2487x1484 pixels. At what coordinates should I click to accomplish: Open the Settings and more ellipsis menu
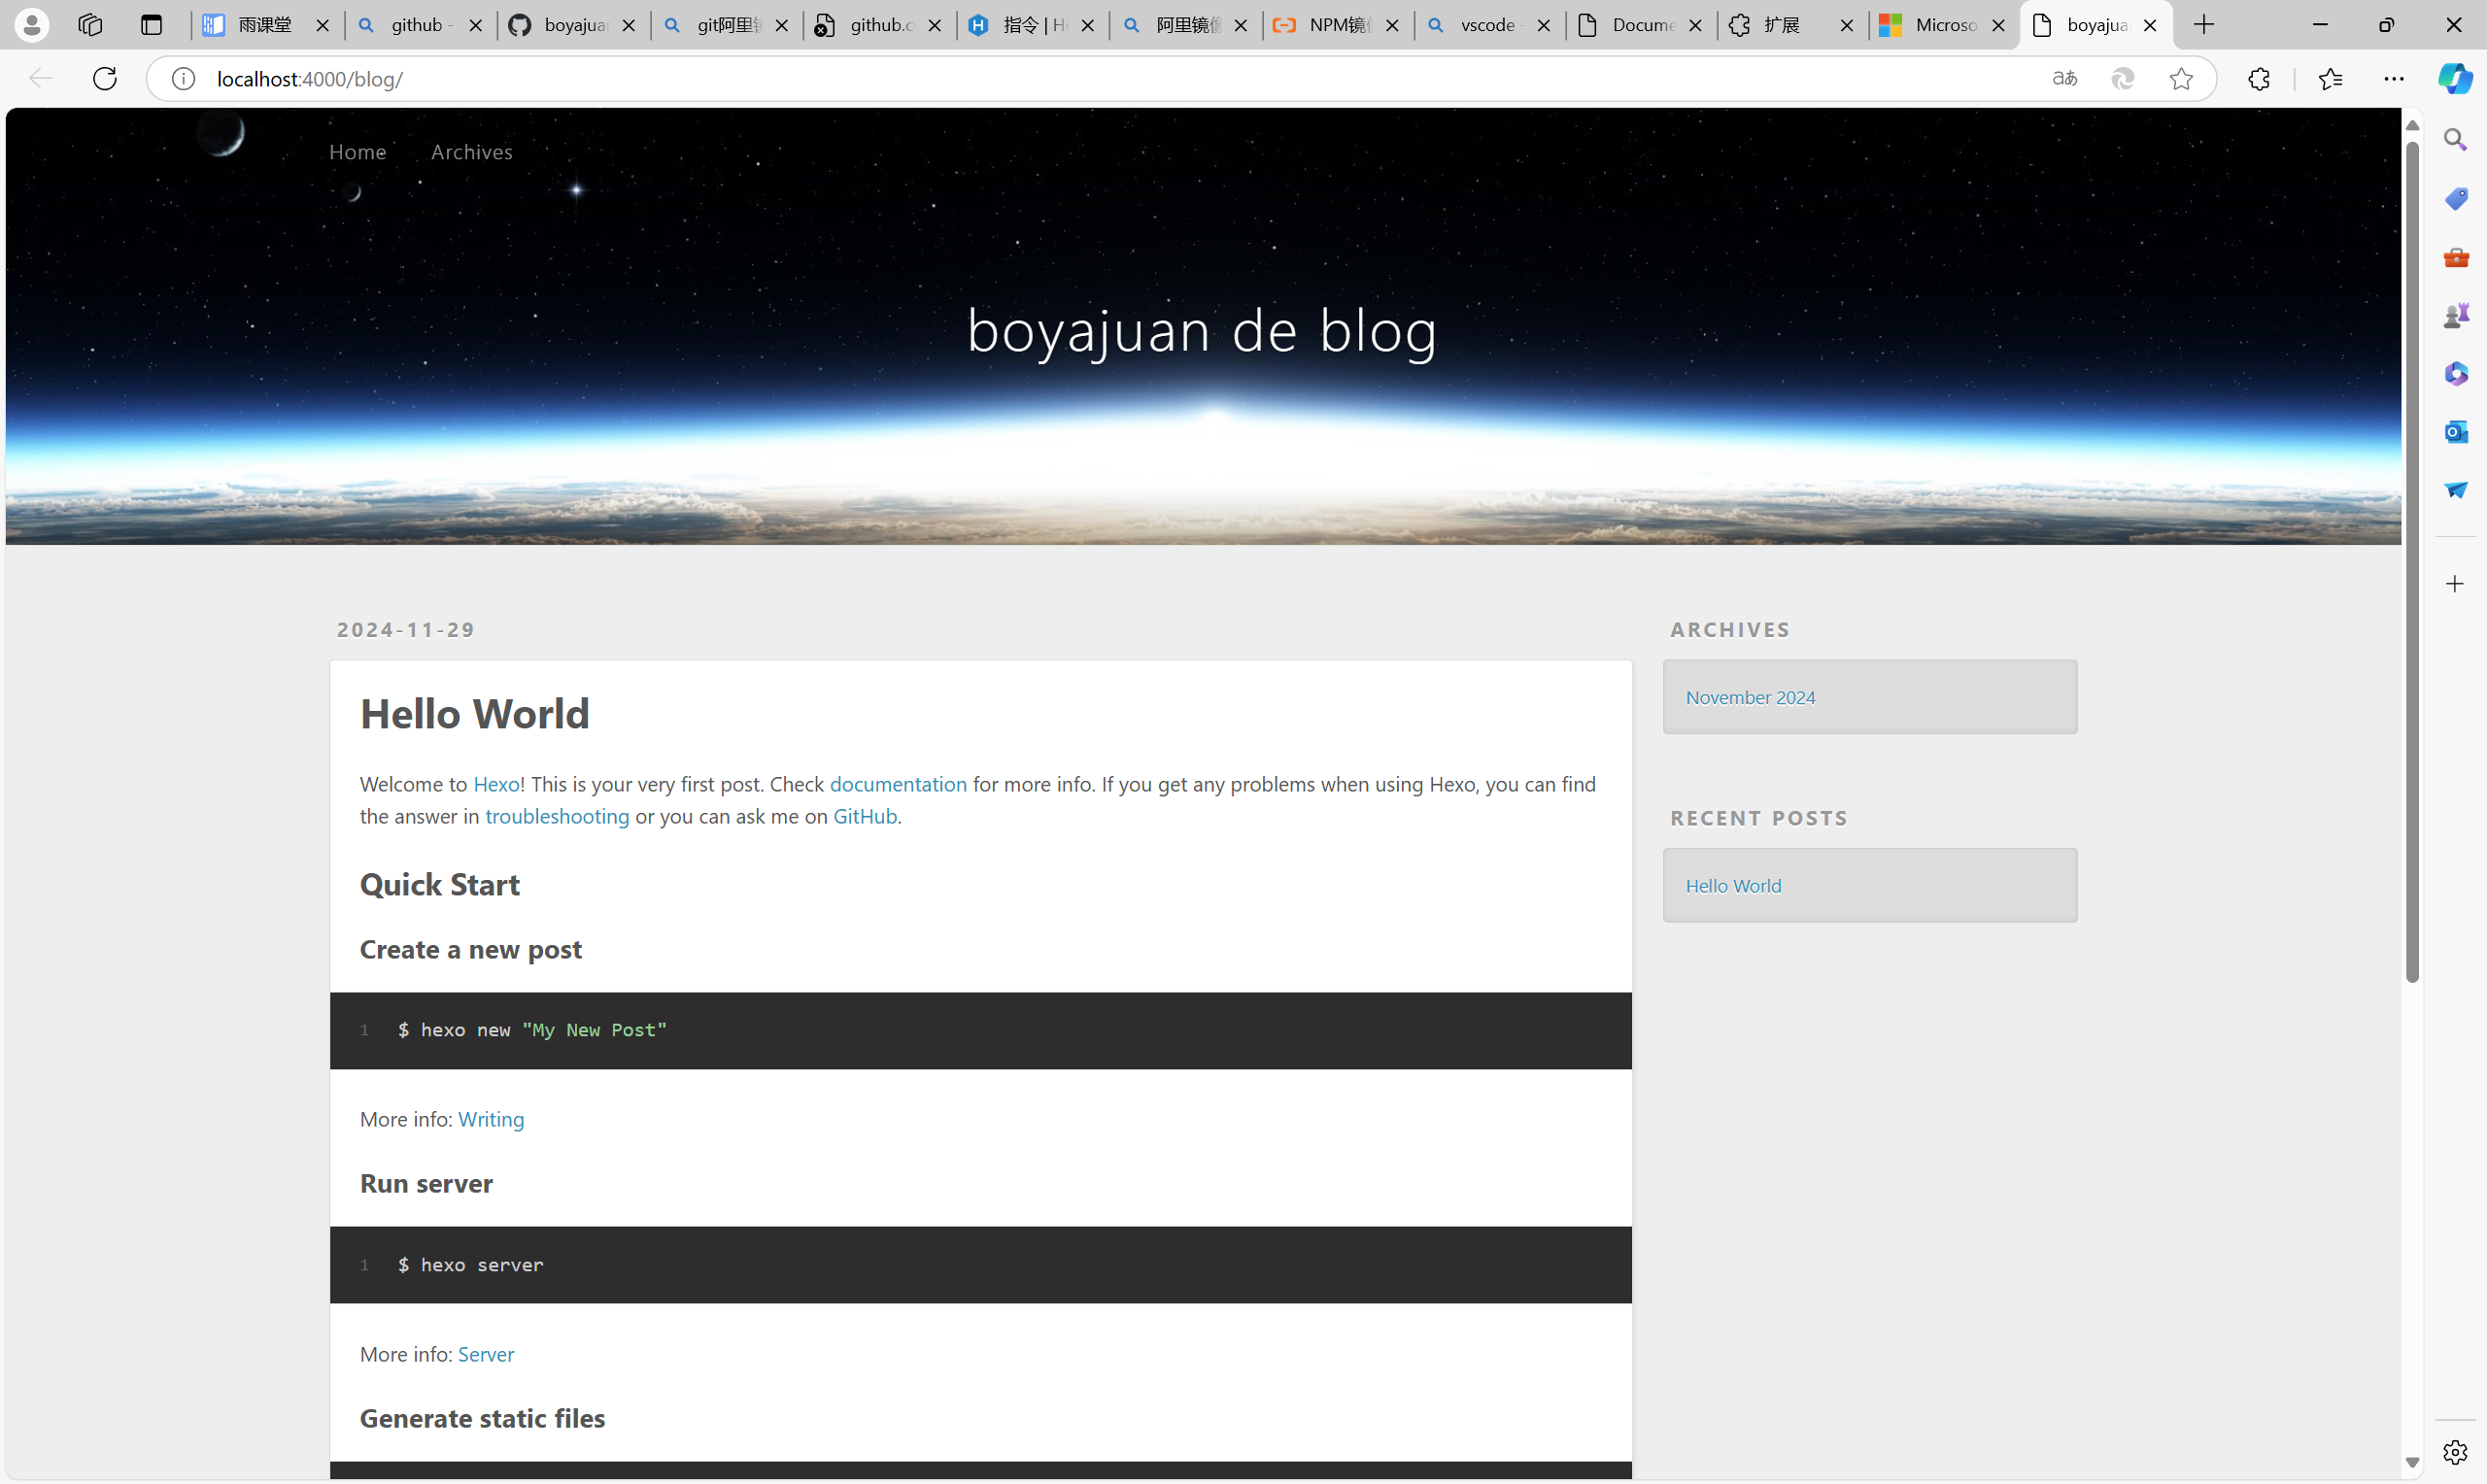tap(2394, 78)
